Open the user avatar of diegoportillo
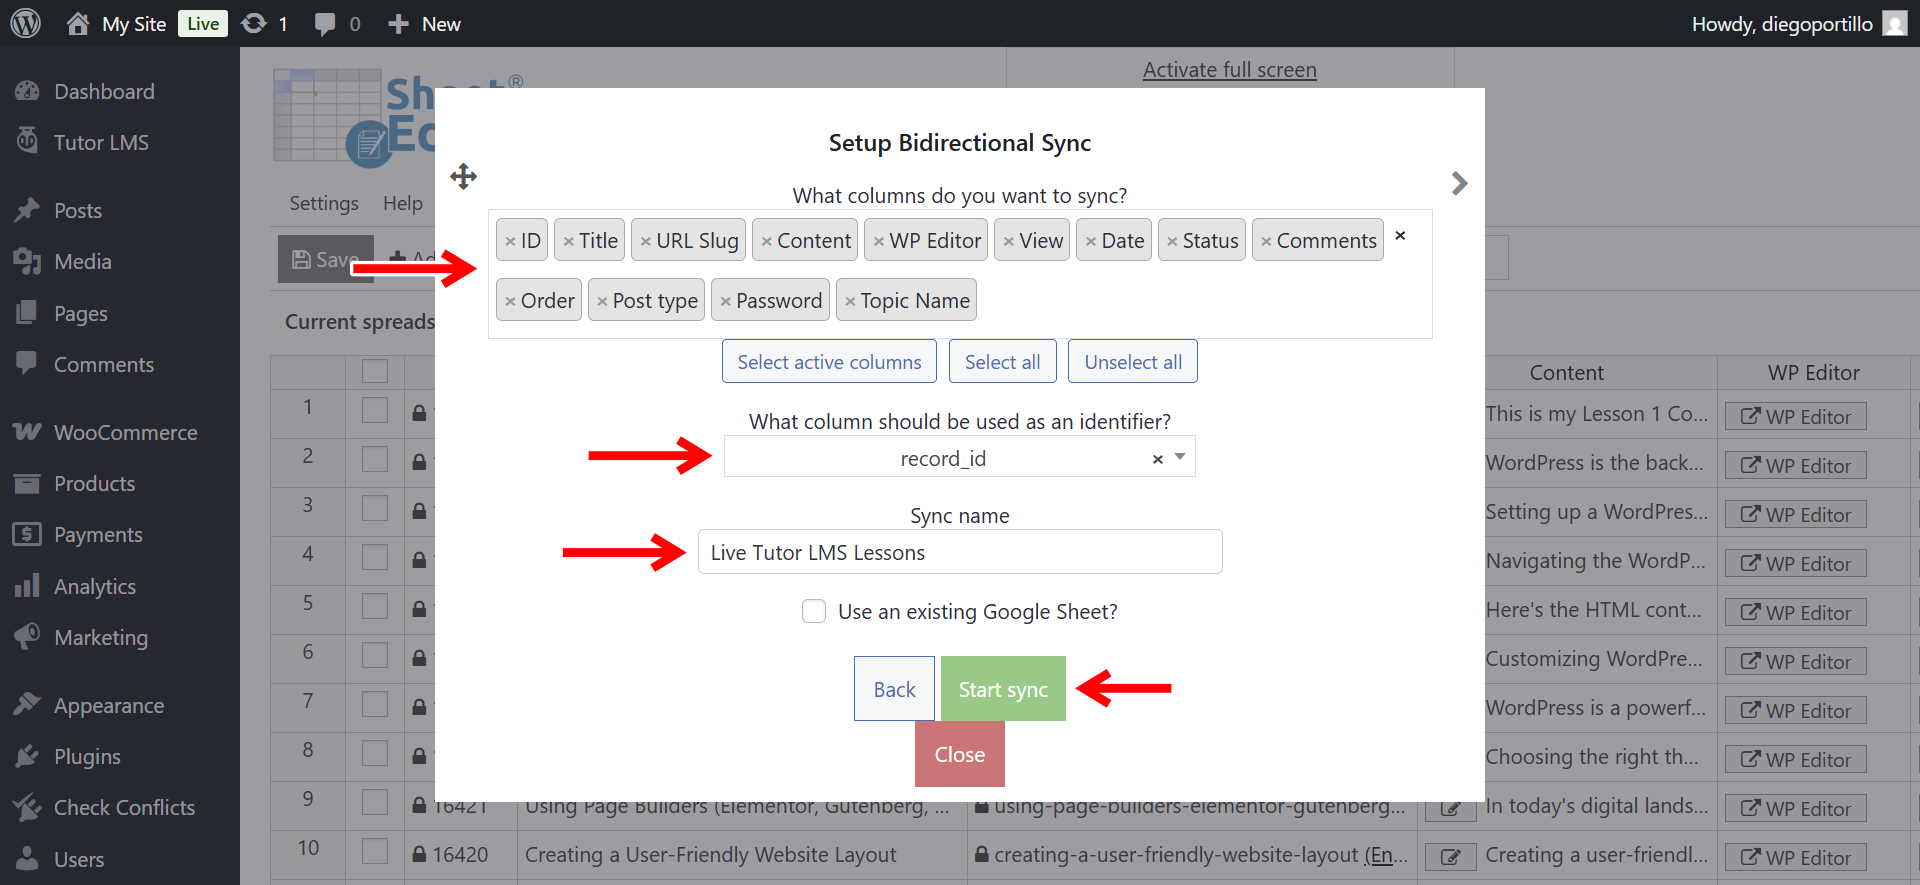 coord(1894,23)
